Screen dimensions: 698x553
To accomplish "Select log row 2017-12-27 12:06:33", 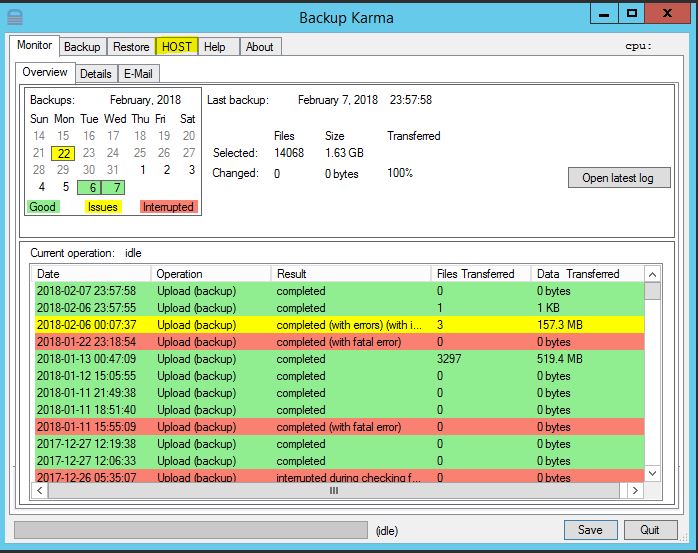I will [x=339, y=461].
